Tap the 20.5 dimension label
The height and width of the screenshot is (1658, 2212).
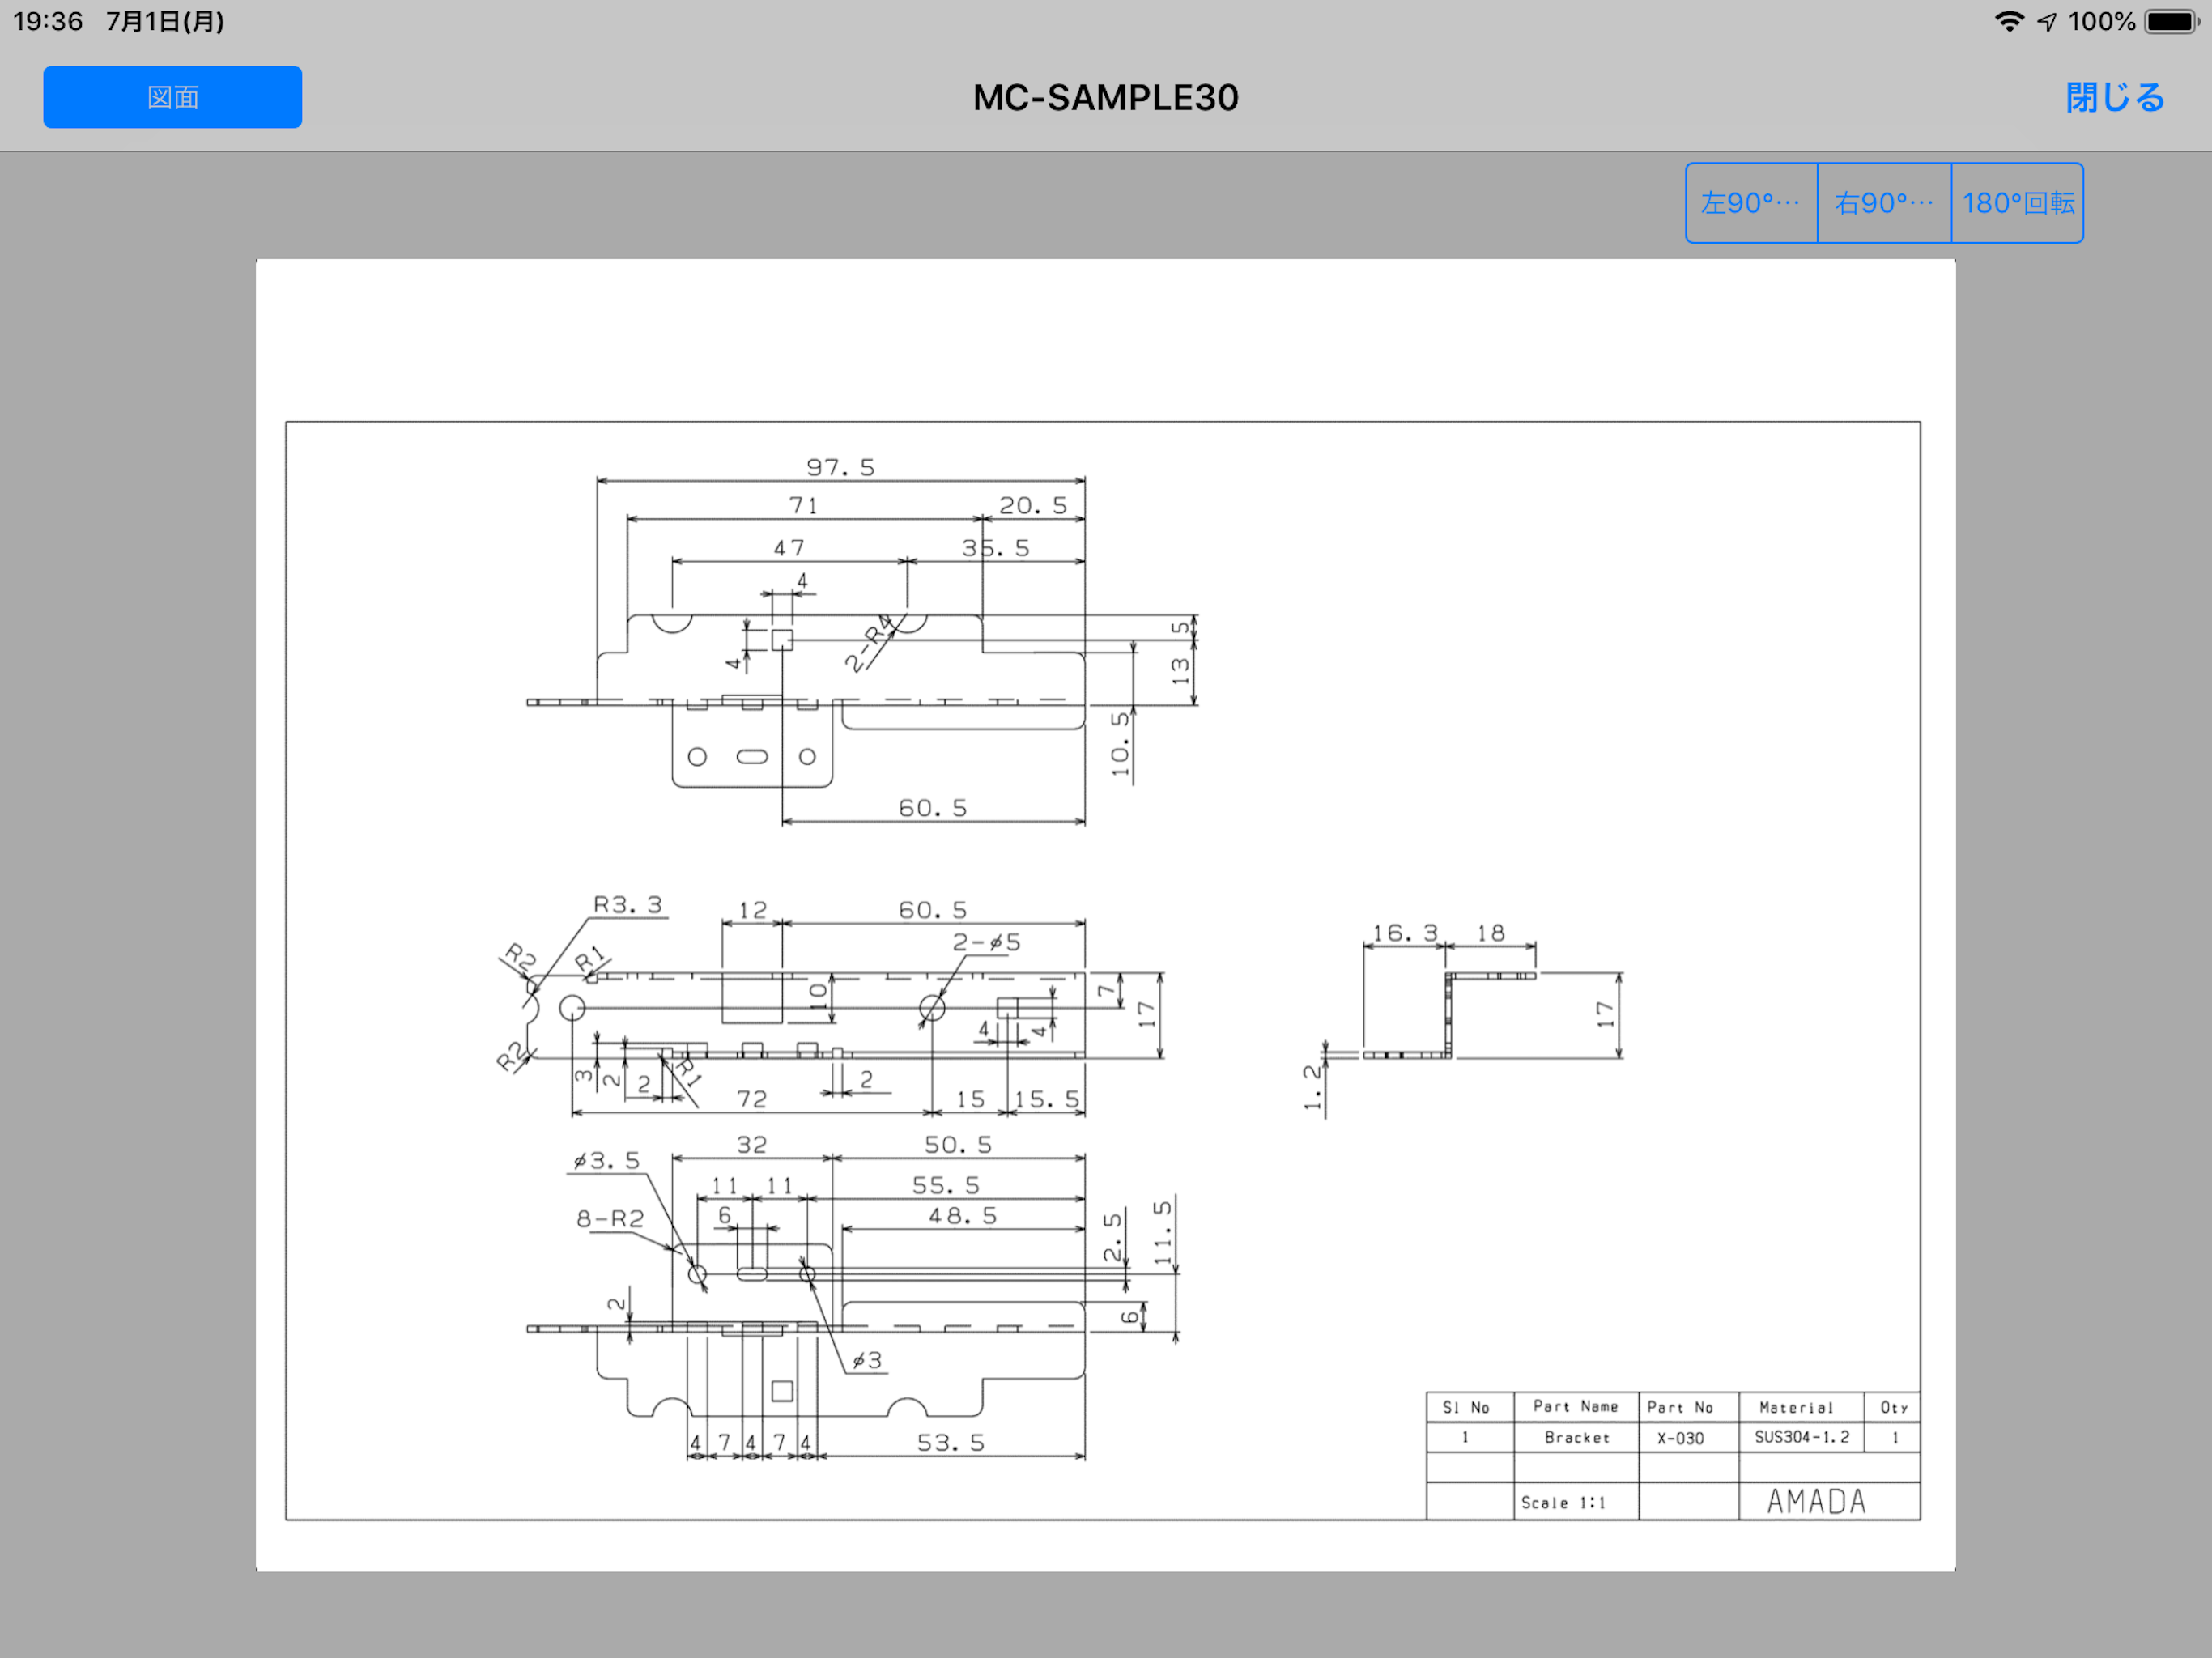1033,505
